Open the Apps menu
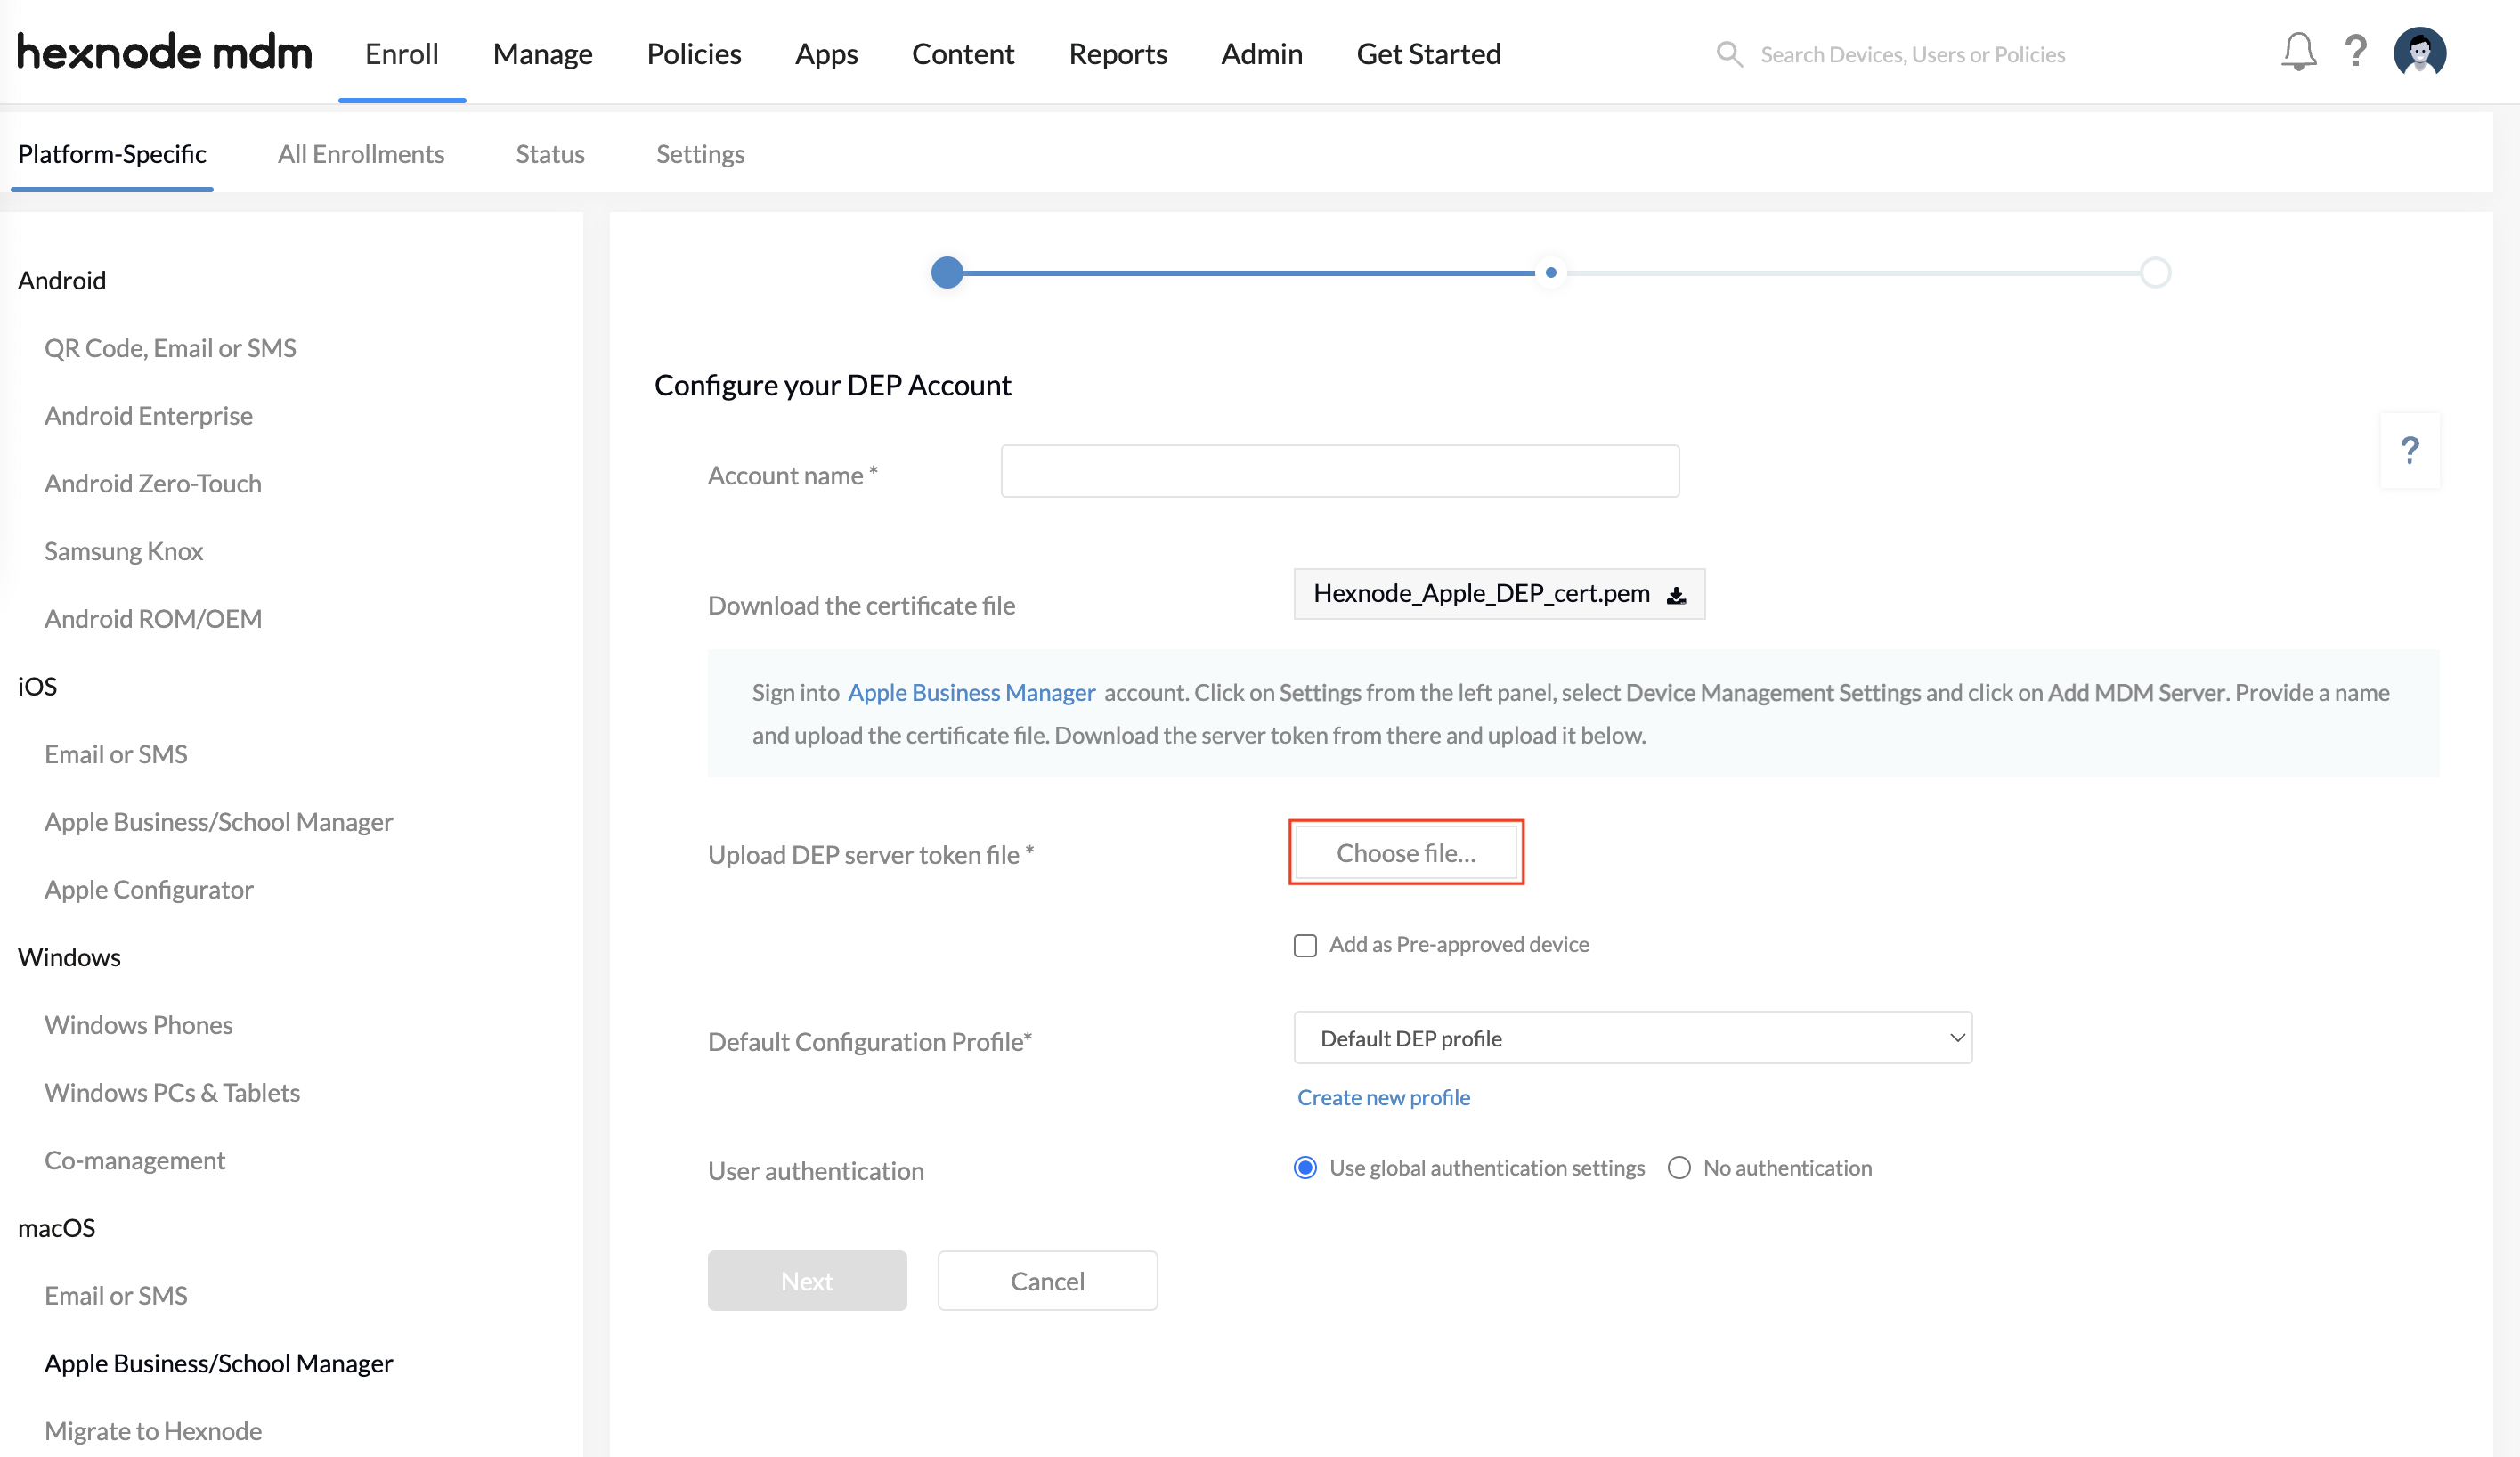This screenshot has height=1457, width=2520. click(826, 53)
